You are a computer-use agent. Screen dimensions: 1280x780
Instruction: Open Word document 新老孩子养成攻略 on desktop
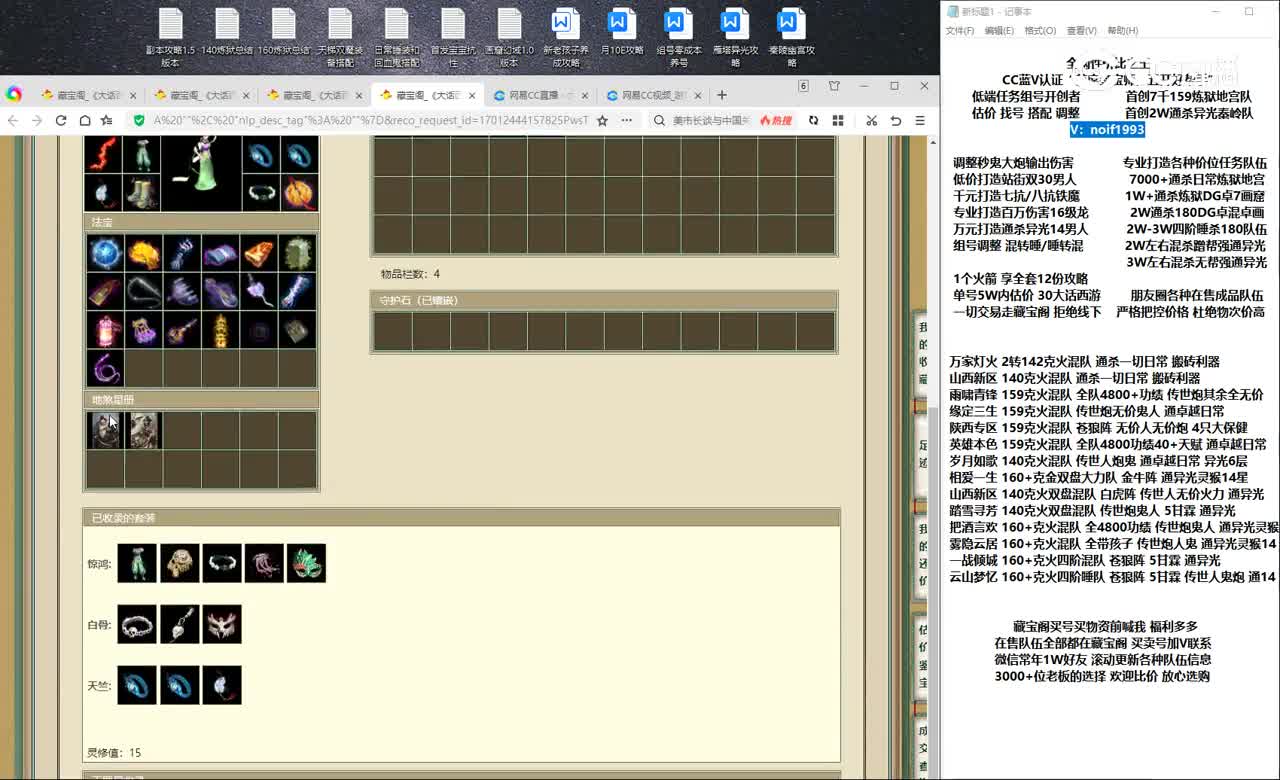[x=566, y=38]
